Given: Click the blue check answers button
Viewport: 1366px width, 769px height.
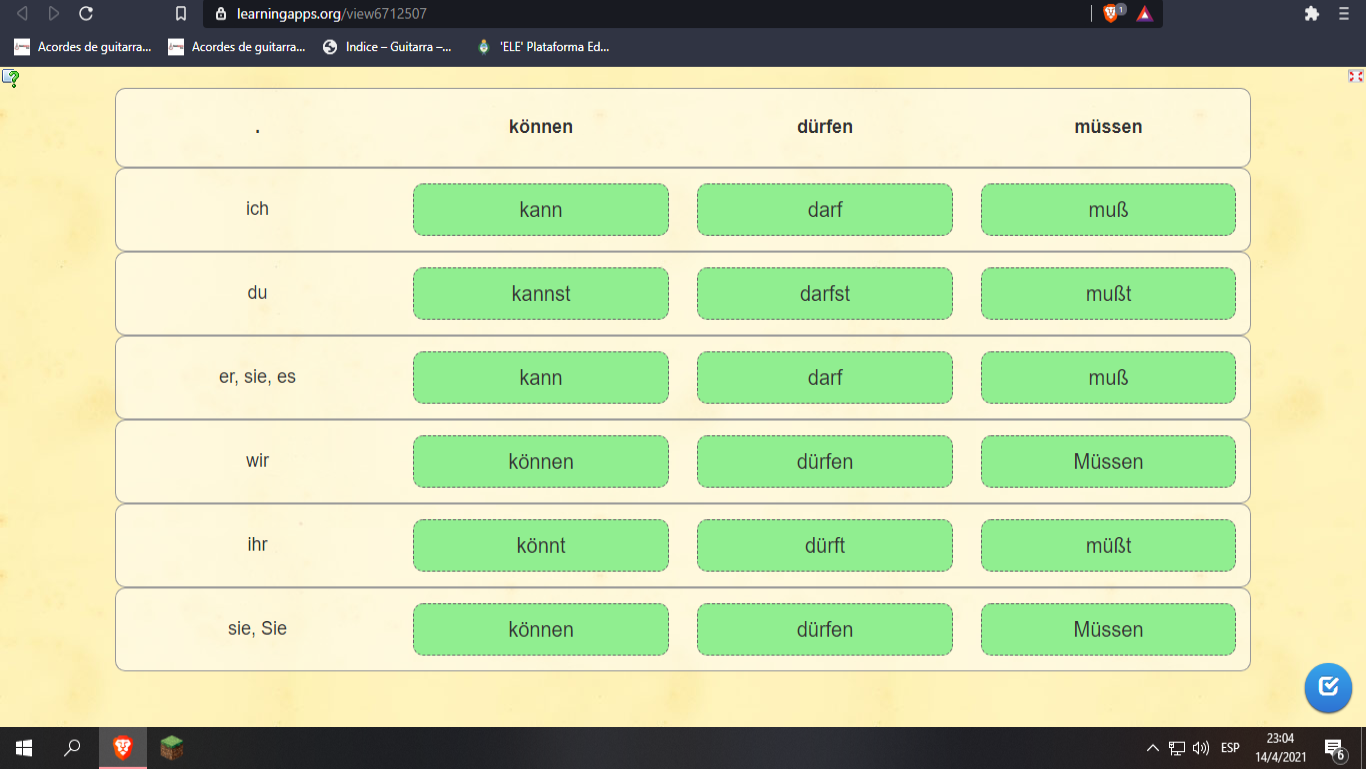Looking at the screenshot, I should coord(1328,687).
